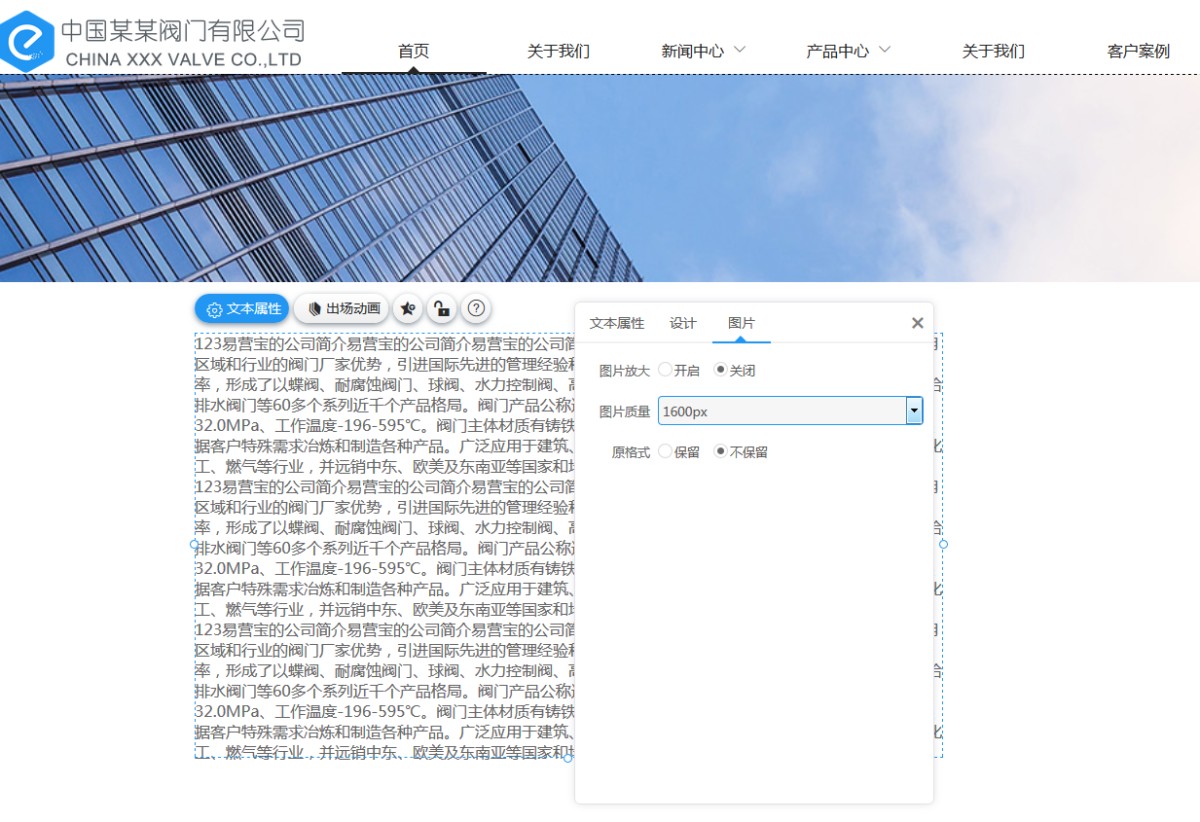The width and height of the screenshot is (1200, 822).
Task: Go to 首页 in navigation bar
Action: tap(414, 51)
